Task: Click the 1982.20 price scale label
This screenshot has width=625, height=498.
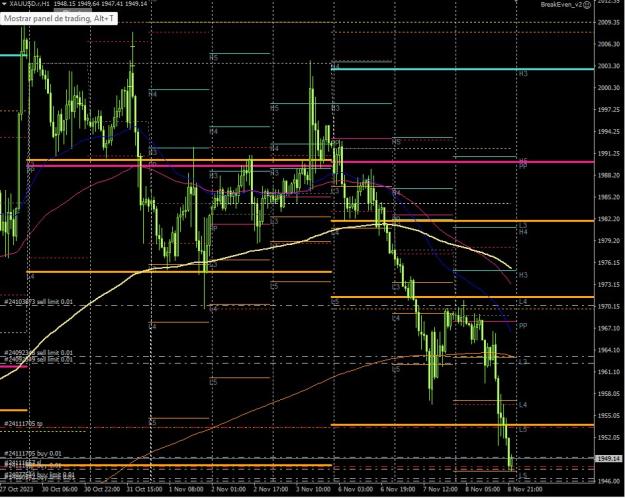Action: click(x=609, y=219)
